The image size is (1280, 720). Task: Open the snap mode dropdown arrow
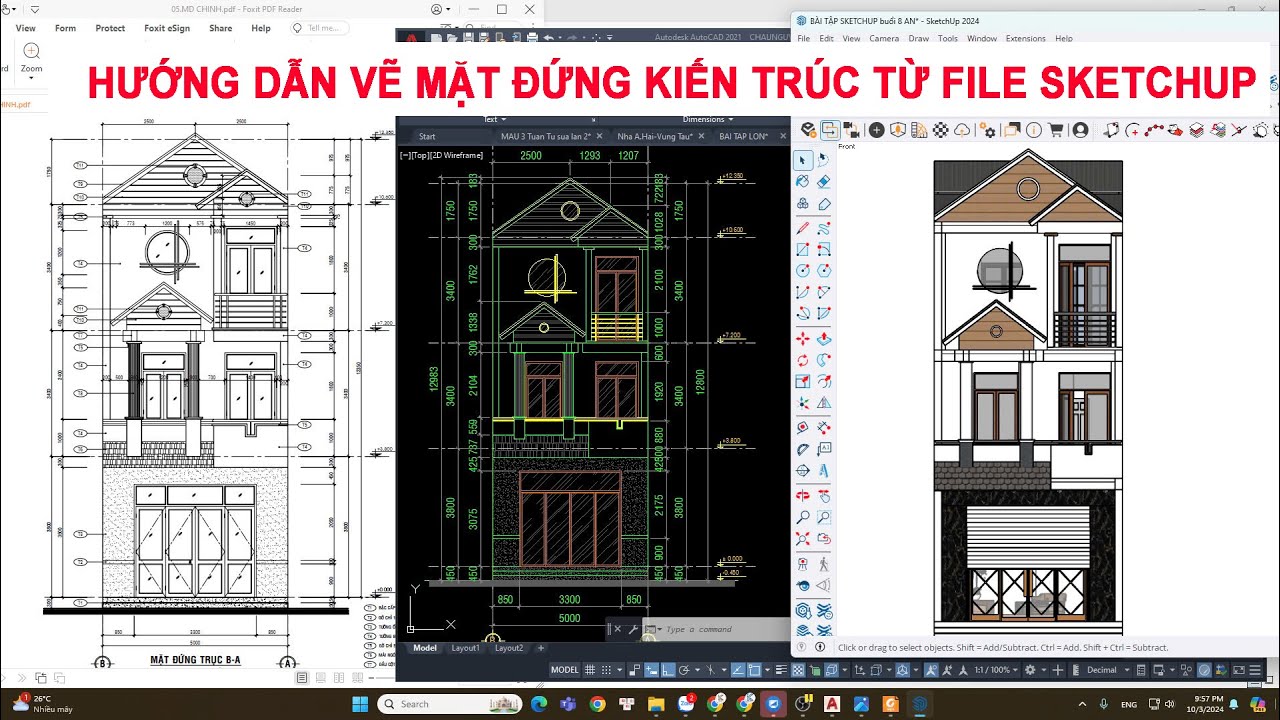pyautogui.click(x=620, y=670)
